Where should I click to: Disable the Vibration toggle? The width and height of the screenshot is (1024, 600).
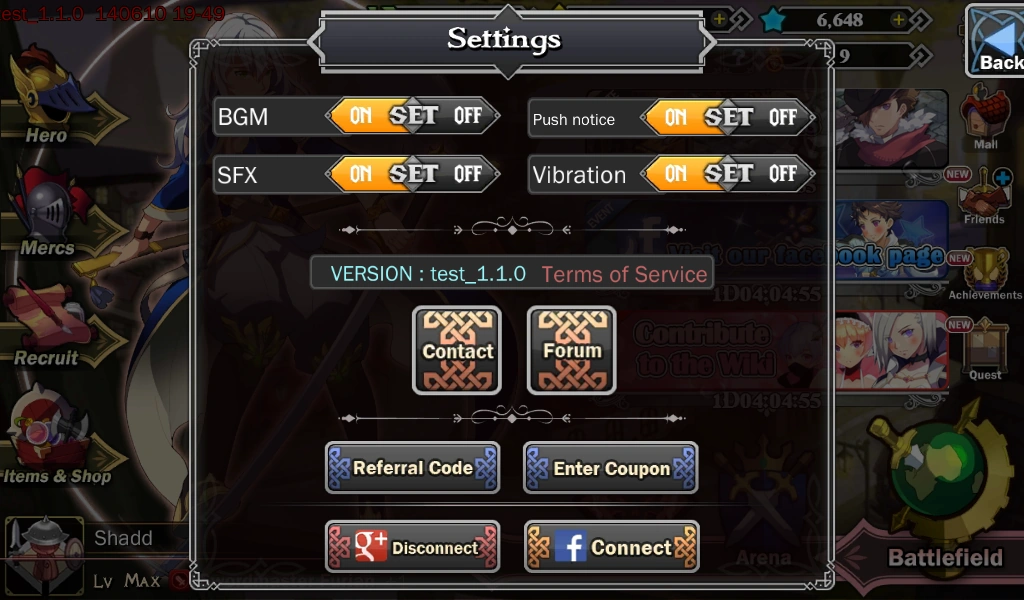coord(782,174)
